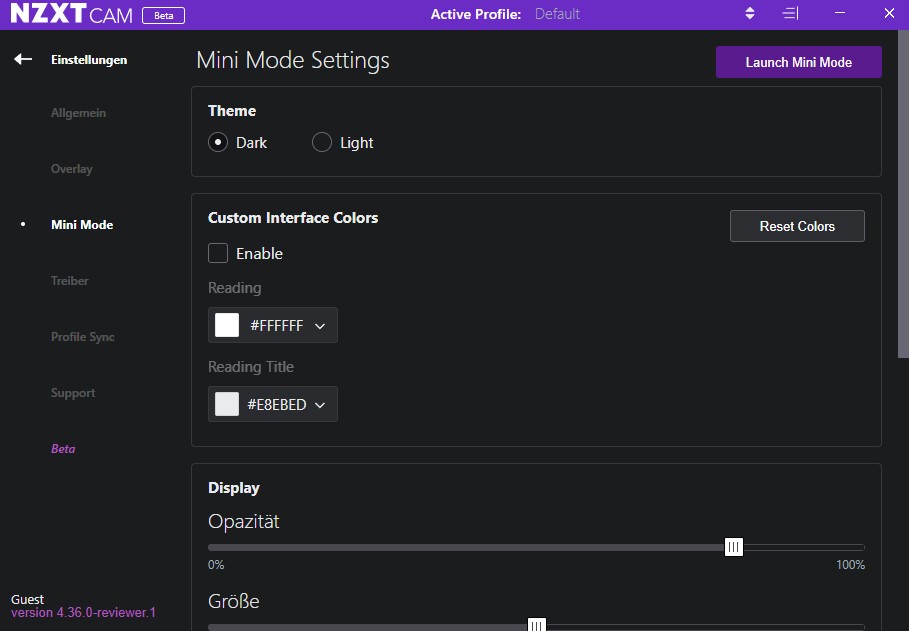Navigate to the Support section
The image size is (909, 631).
73,393
